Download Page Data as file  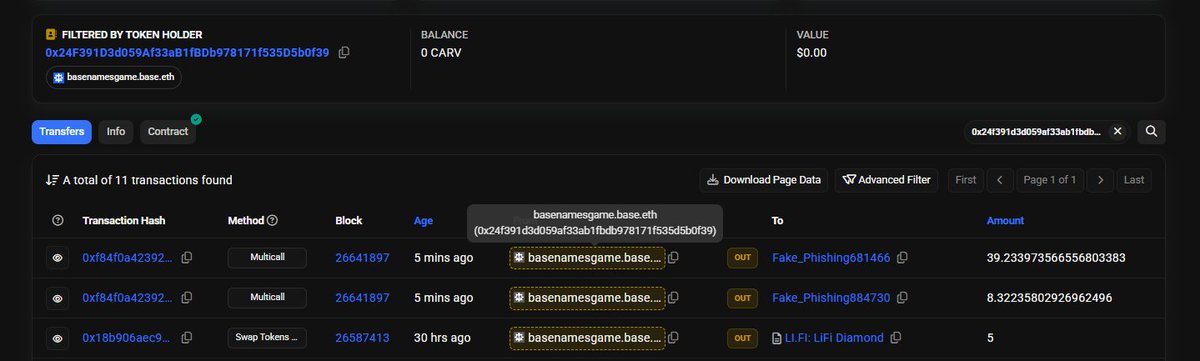764,180
